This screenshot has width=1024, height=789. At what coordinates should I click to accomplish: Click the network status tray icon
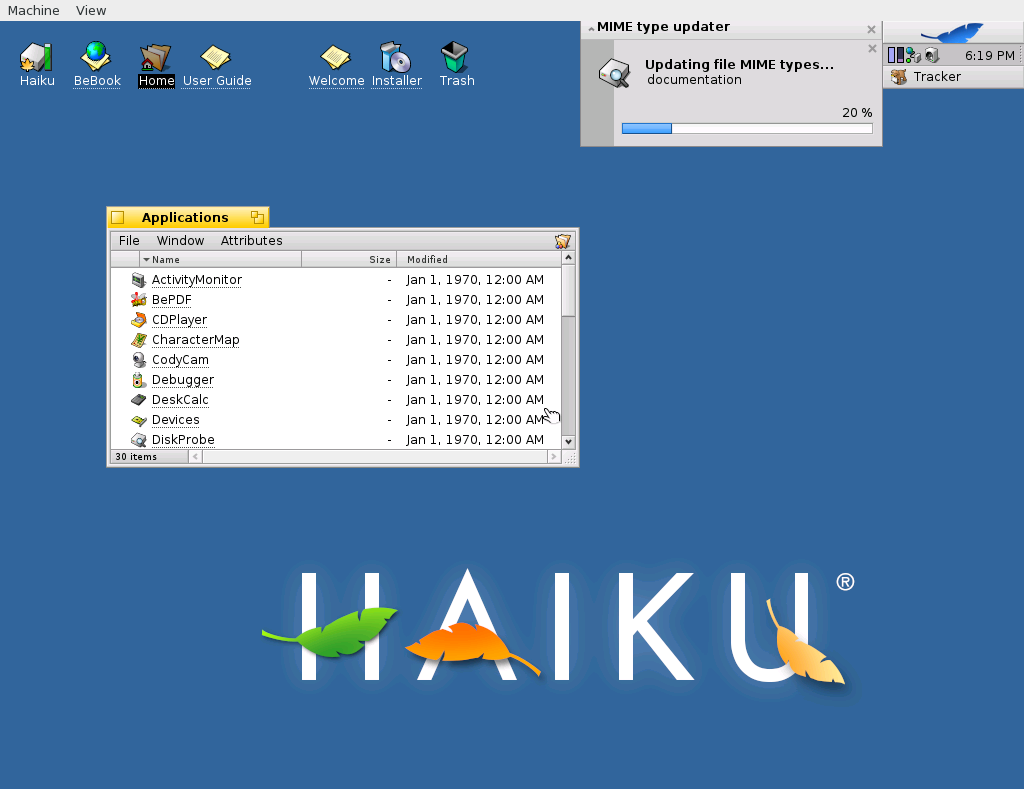[x=913, y=56]
